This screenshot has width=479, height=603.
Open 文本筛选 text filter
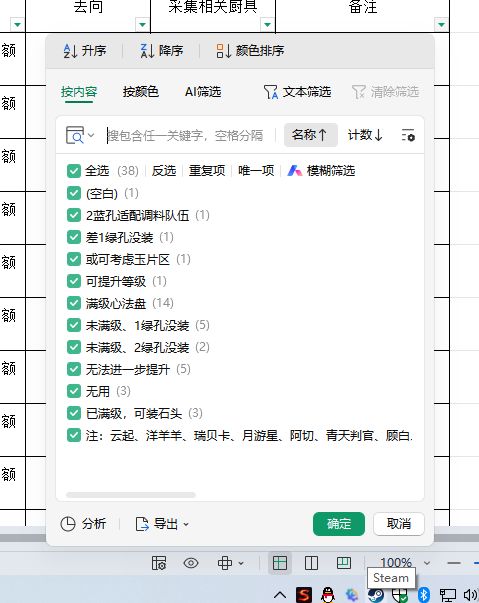[x=297, y=92]
